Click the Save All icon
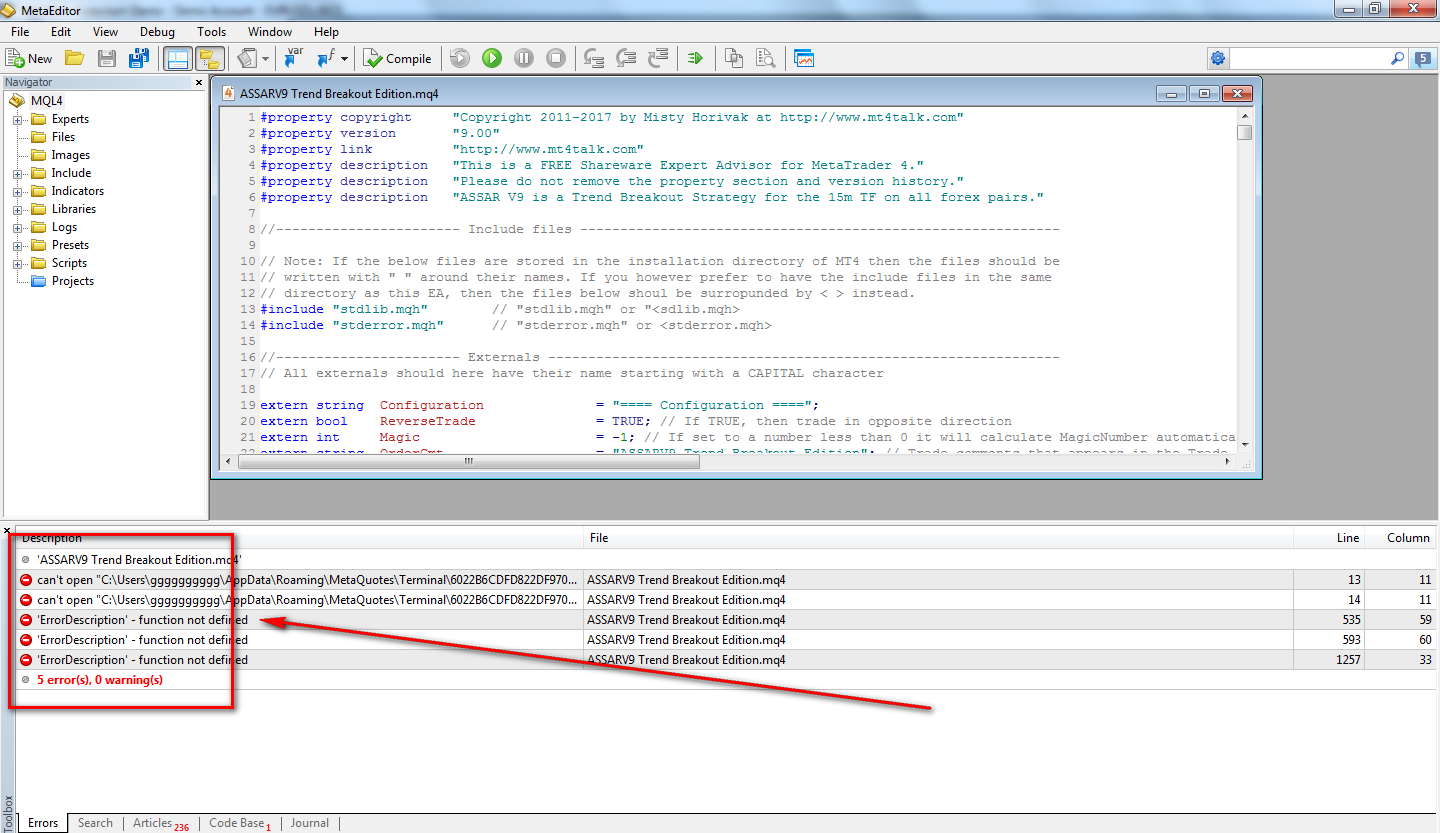Image resolution: width=1440 pixels, height=833 pixels. (138, 58)
